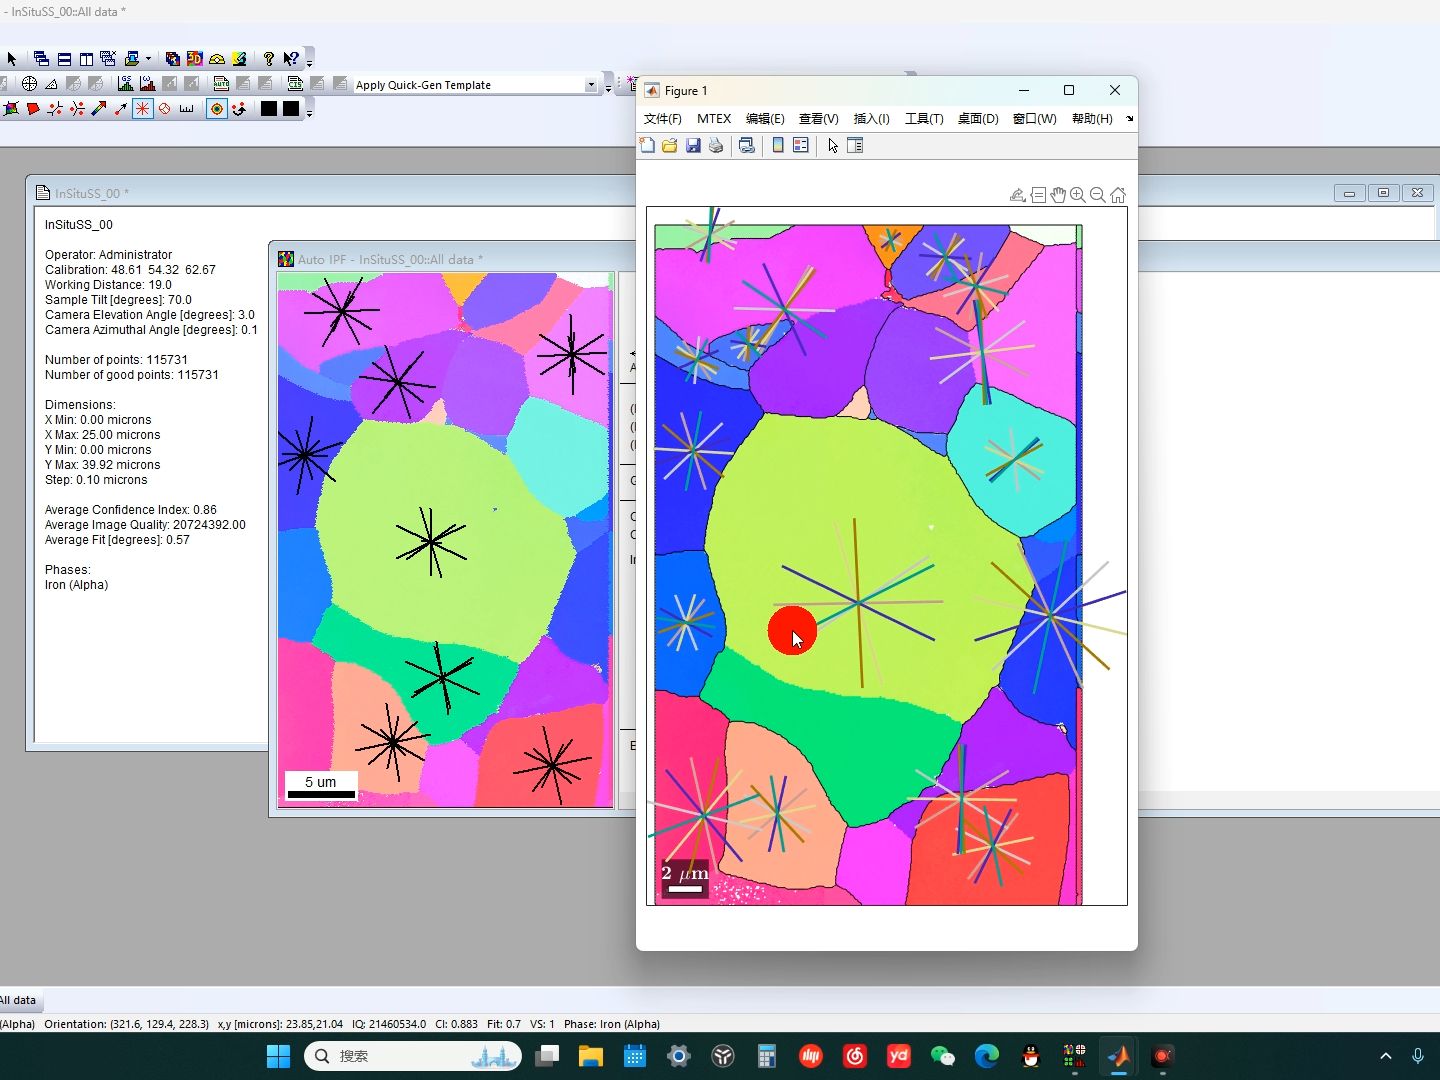The width and height of the screenshot is (1440, 1080).
Task: Select the zoom out tool above plot
Action: (1098, 195)
